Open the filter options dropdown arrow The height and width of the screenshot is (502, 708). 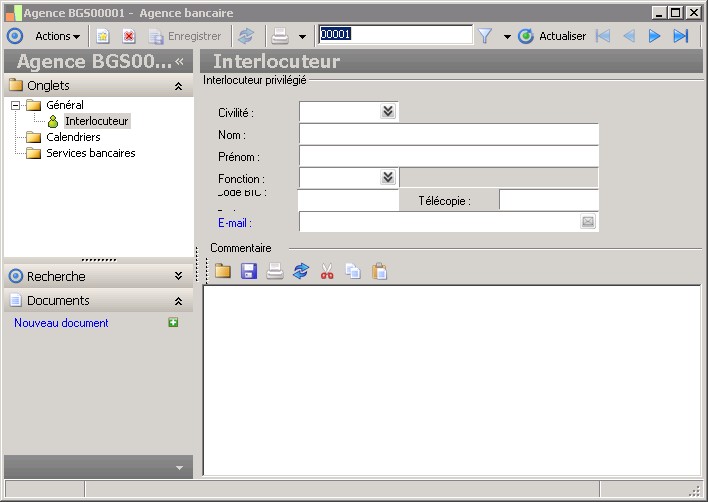point(507,37)
